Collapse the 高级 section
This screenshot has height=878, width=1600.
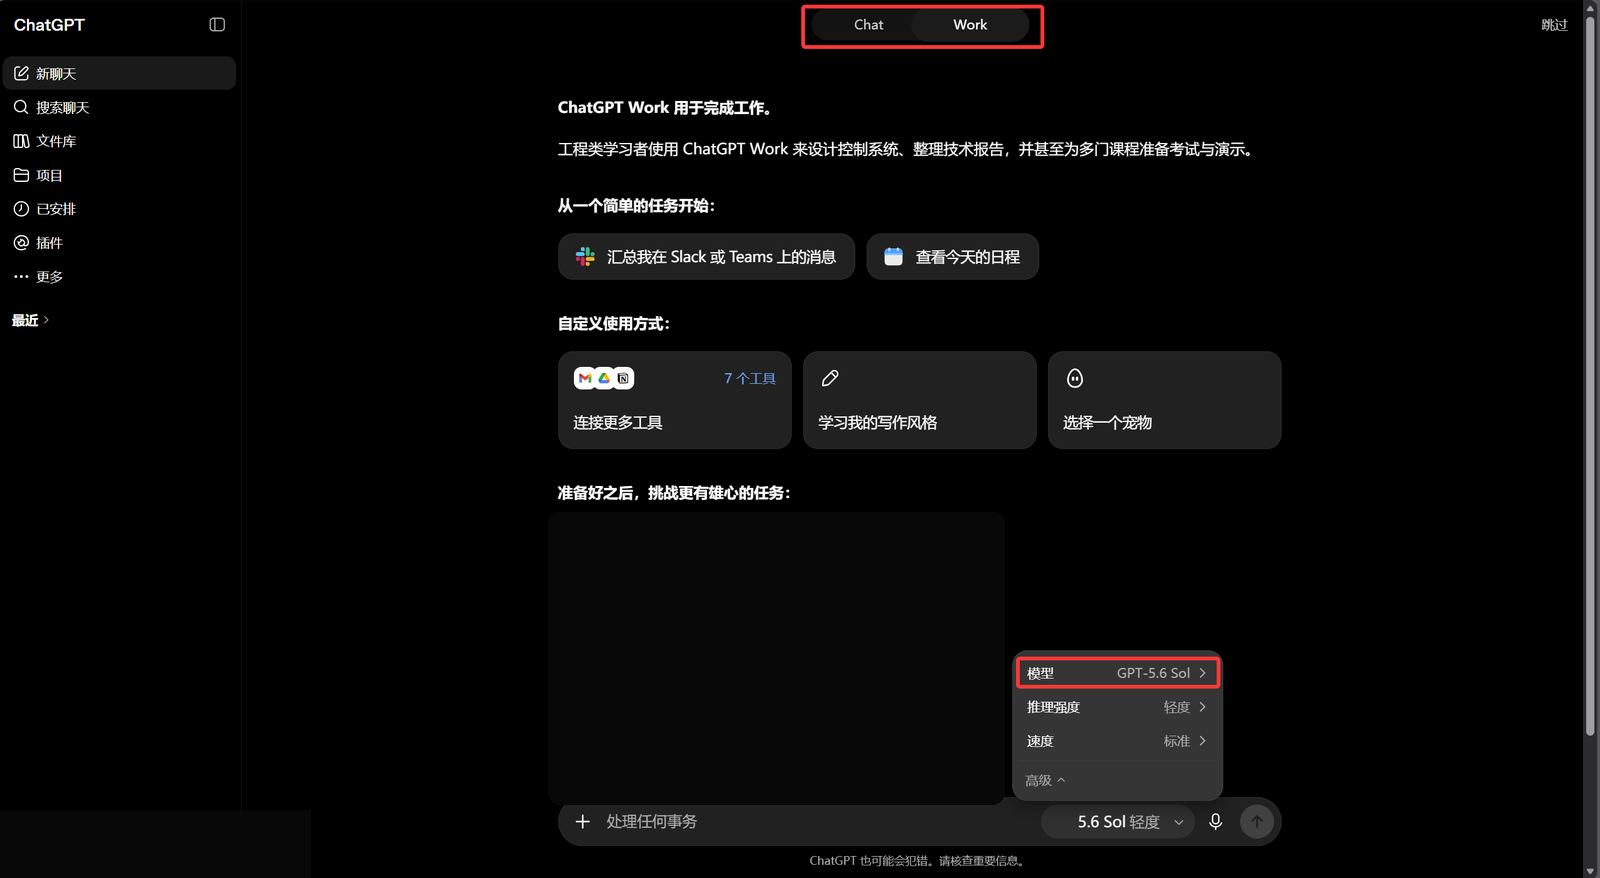1045,780
